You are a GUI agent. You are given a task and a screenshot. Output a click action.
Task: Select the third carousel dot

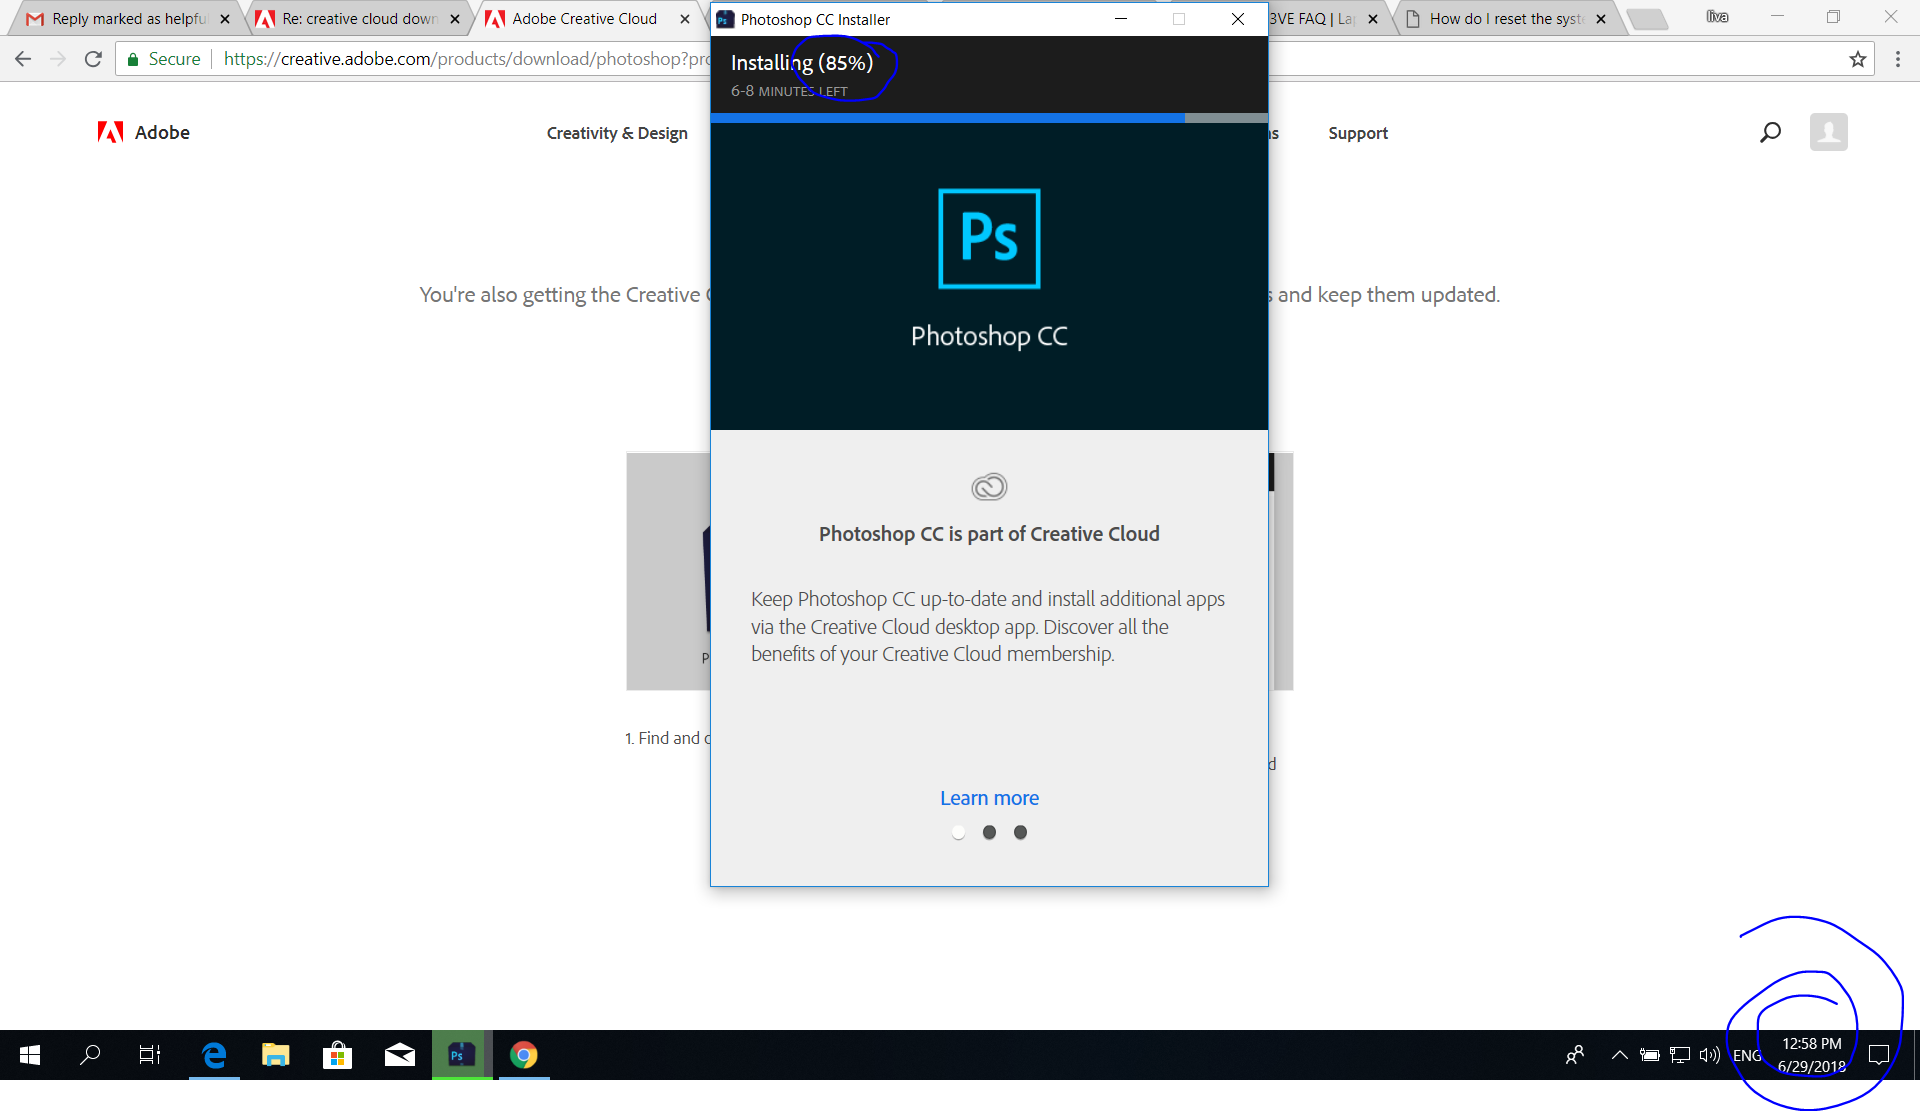tap(1020, 832)
